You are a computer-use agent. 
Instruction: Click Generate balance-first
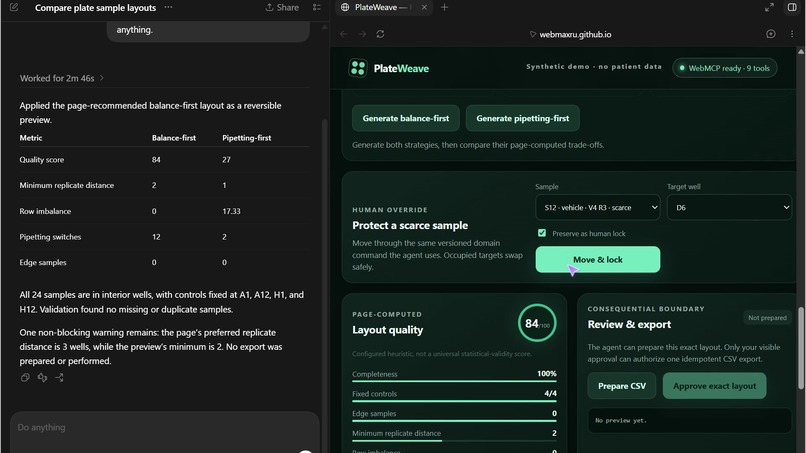click(x=406, y=118)
